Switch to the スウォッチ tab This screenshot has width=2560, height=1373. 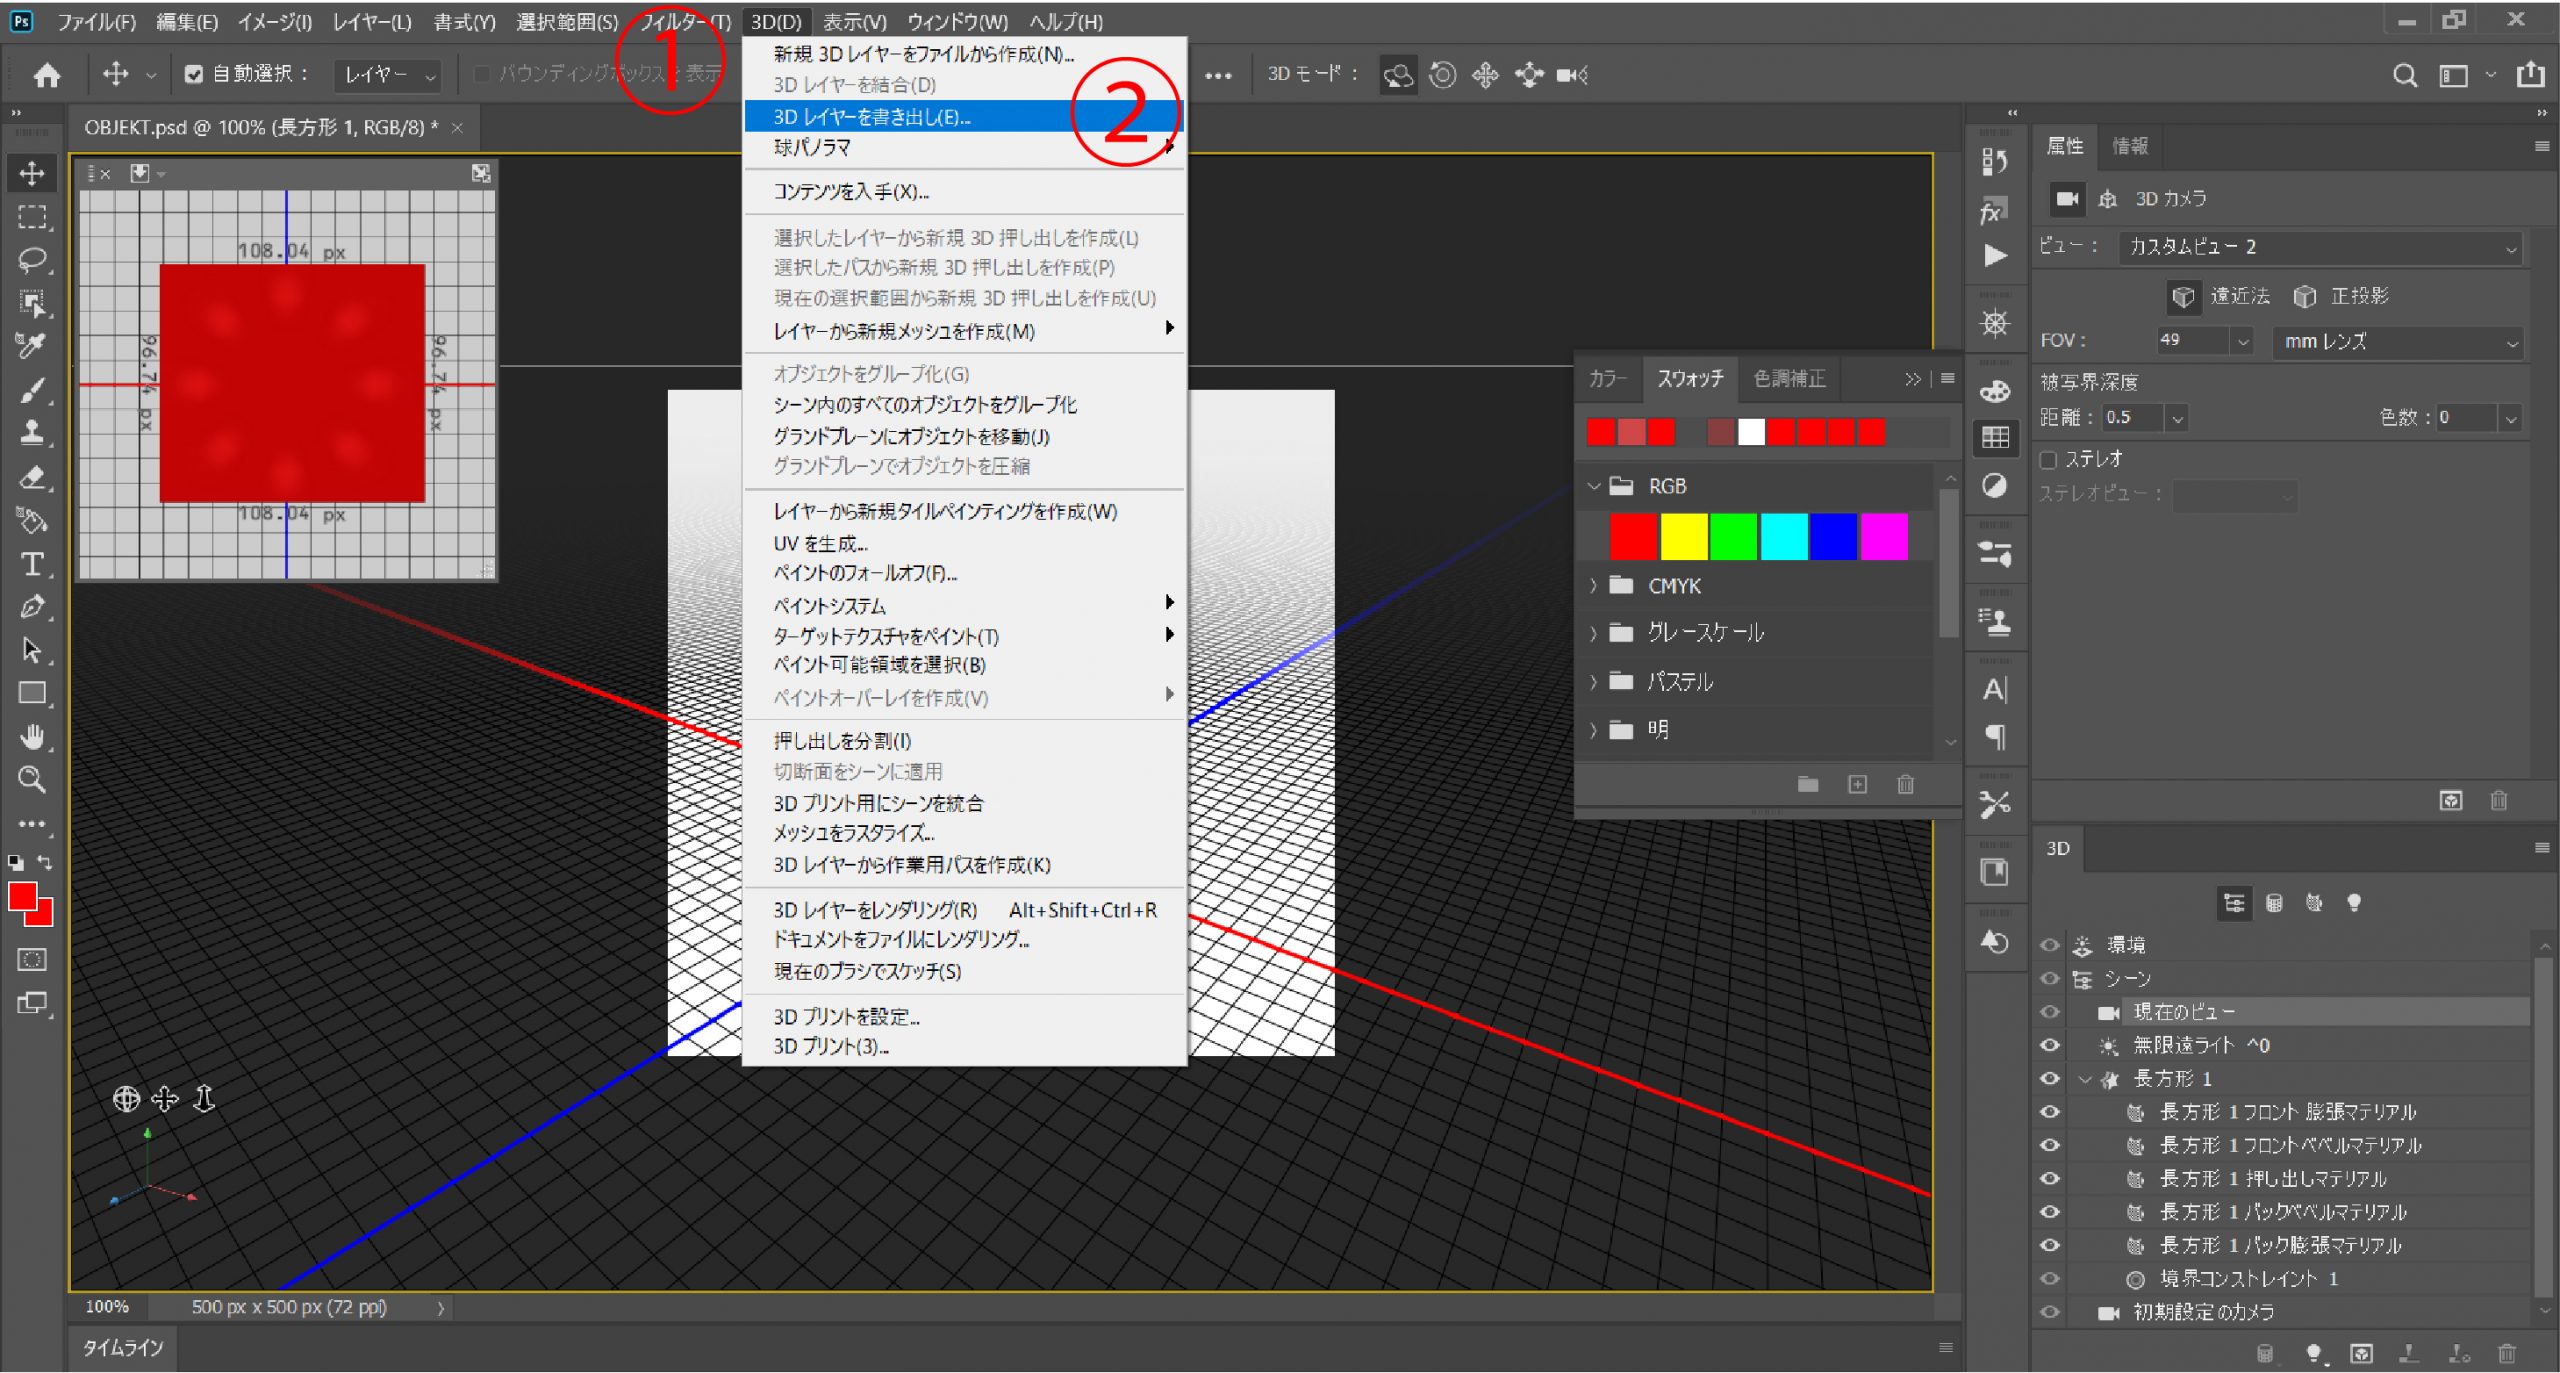point(1690,379)
